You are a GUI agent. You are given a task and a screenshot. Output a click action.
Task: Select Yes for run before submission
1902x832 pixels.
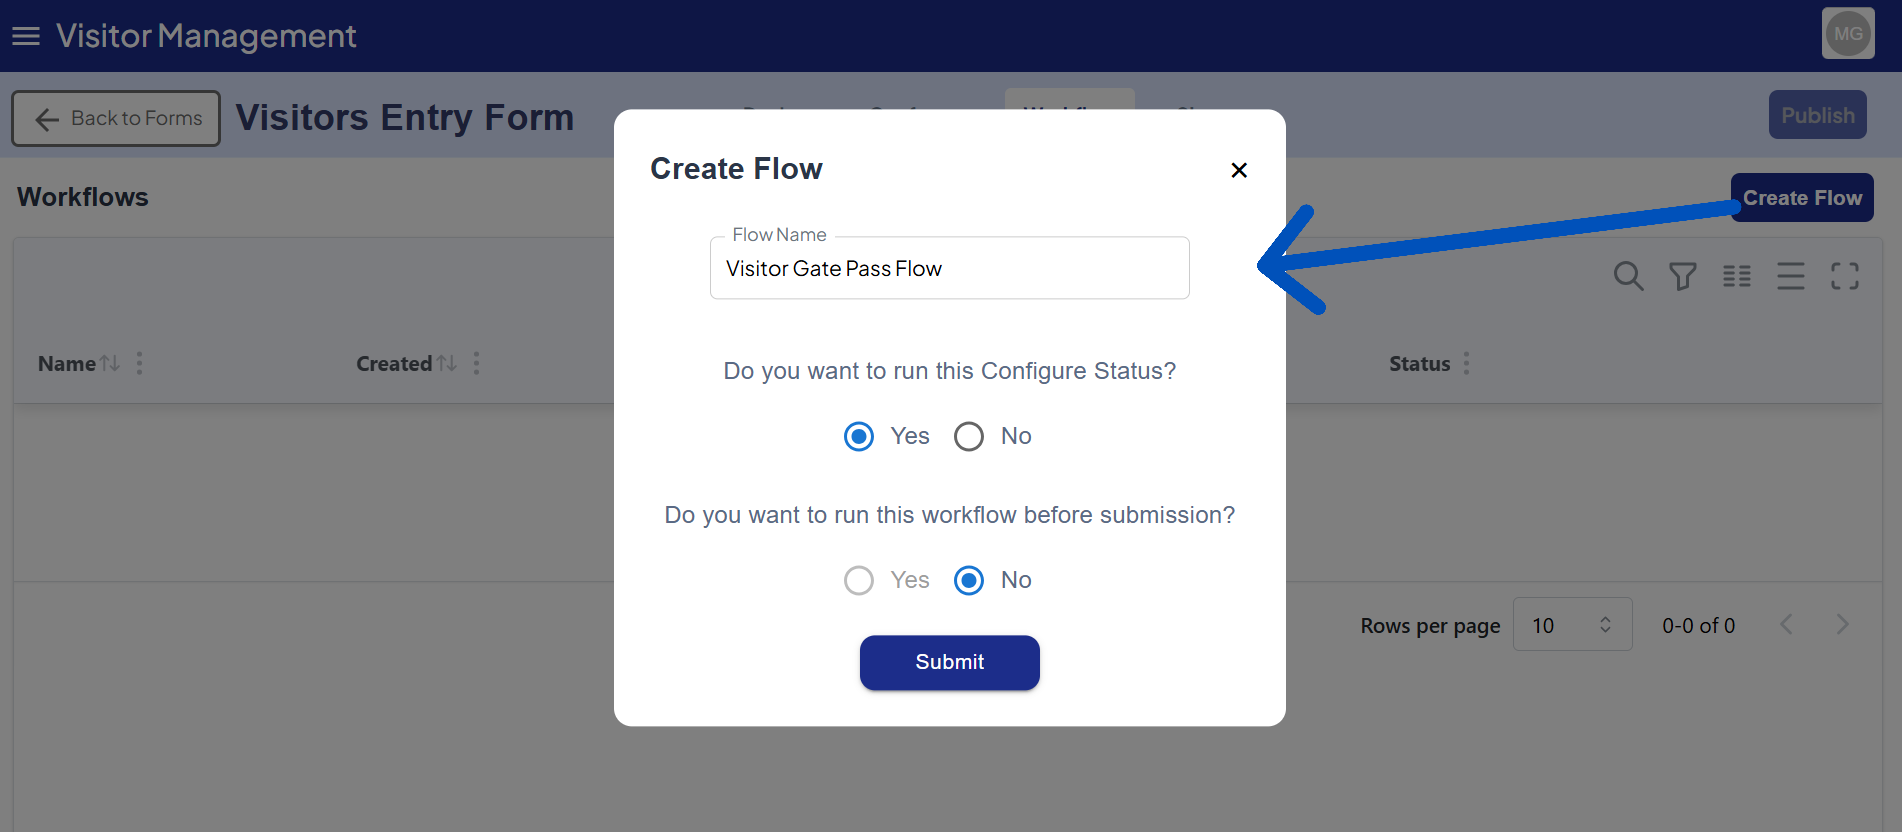click(859, 581)
